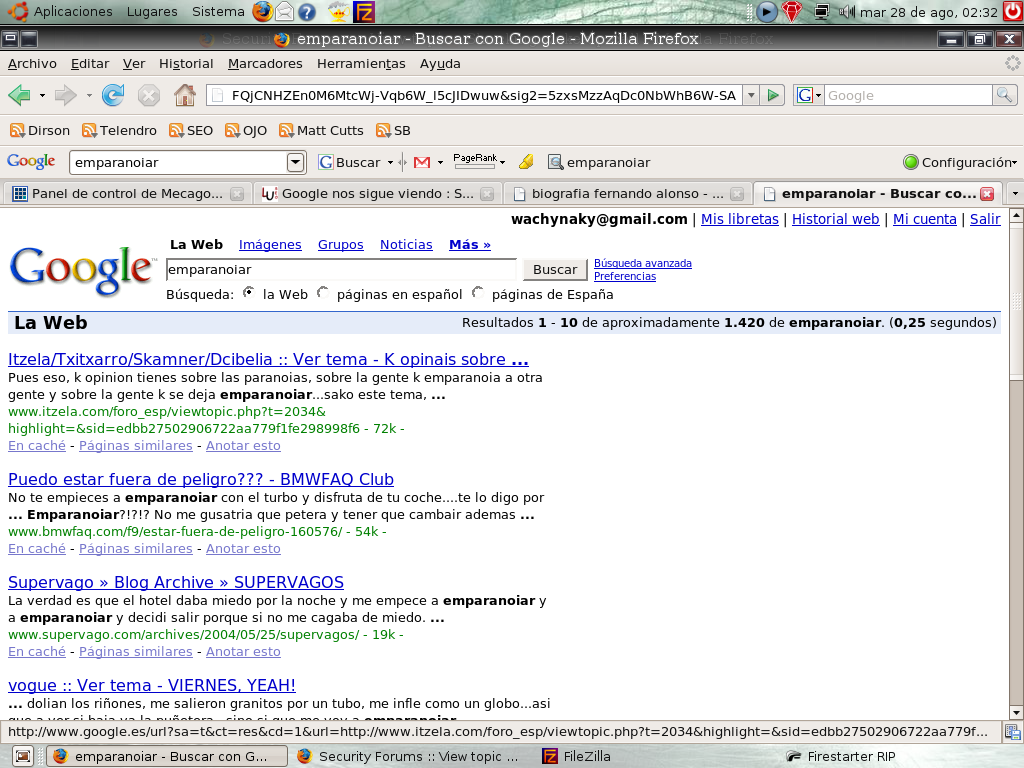This screenshot has height=768, width=1024.
Task: Click the Google homepage logo
Action: tap(82, 269)
